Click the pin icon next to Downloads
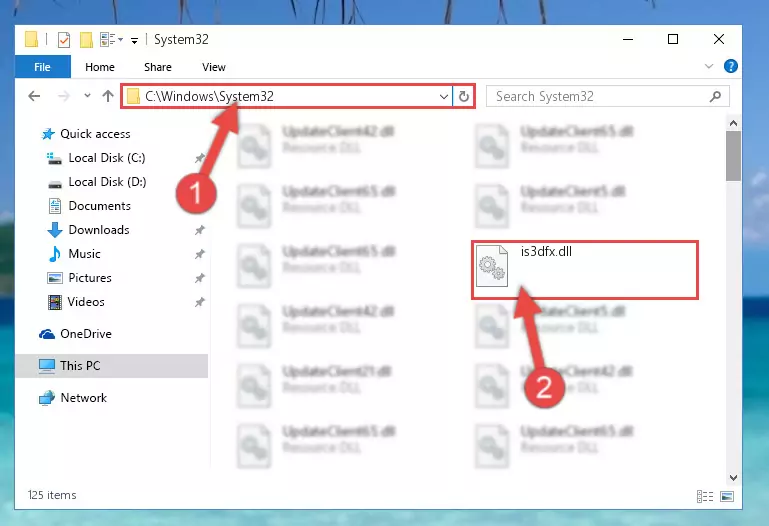769x526 pixels. coord(200,230)
